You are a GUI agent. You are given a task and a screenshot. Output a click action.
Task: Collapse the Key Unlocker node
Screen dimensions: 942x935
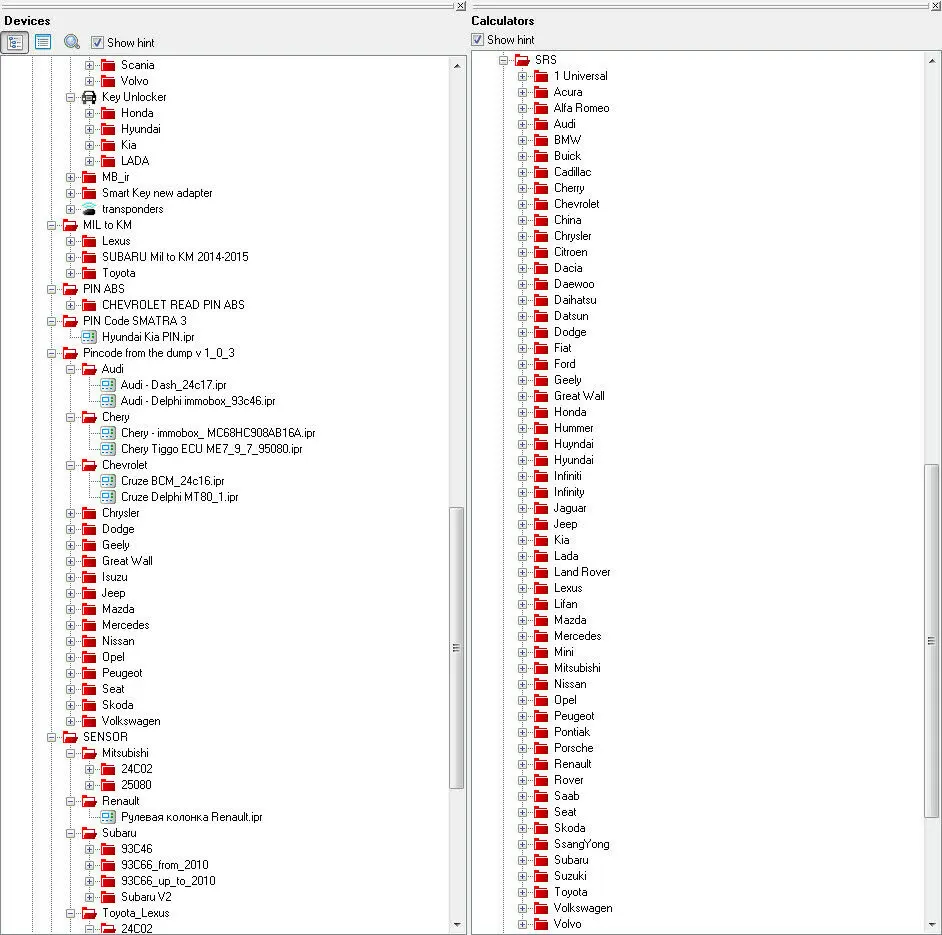70,97
